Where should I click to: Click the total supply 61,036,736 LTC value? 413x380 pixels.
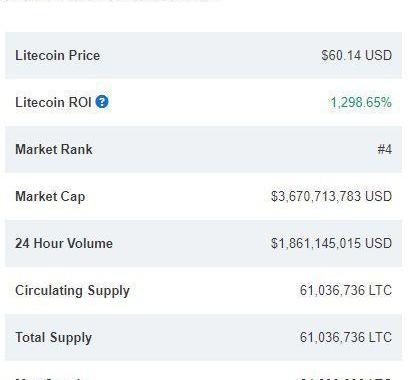coord(346,337)
